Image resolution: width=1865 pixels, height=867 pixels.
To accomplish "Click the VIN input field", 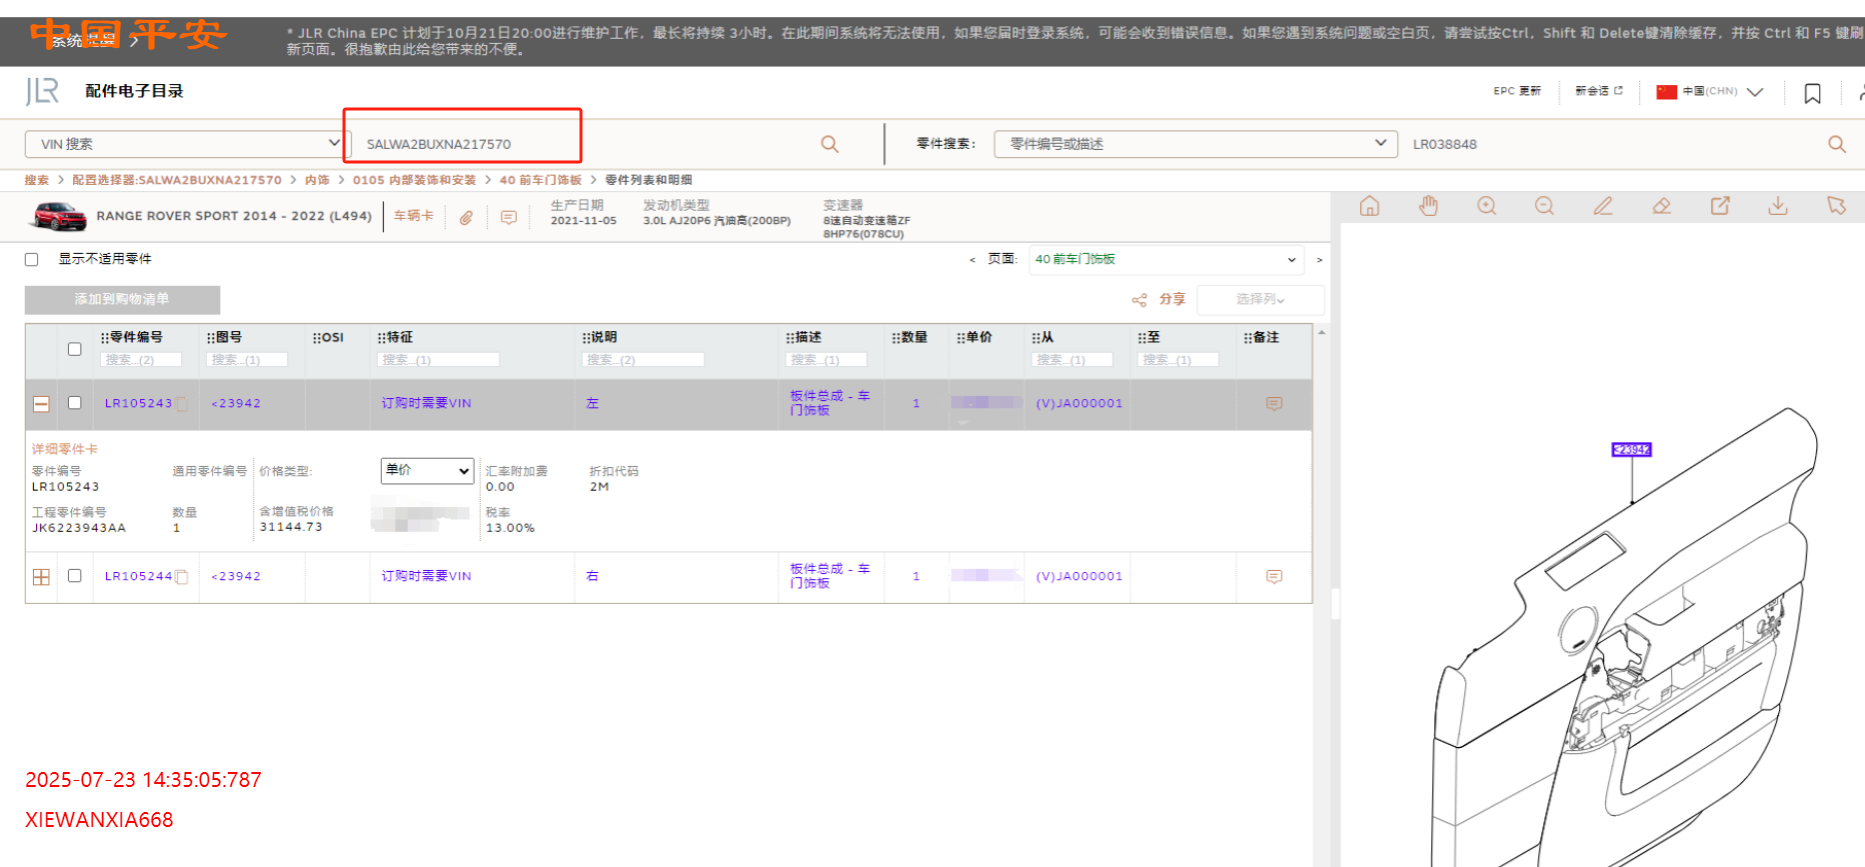I will coord(584,144).
